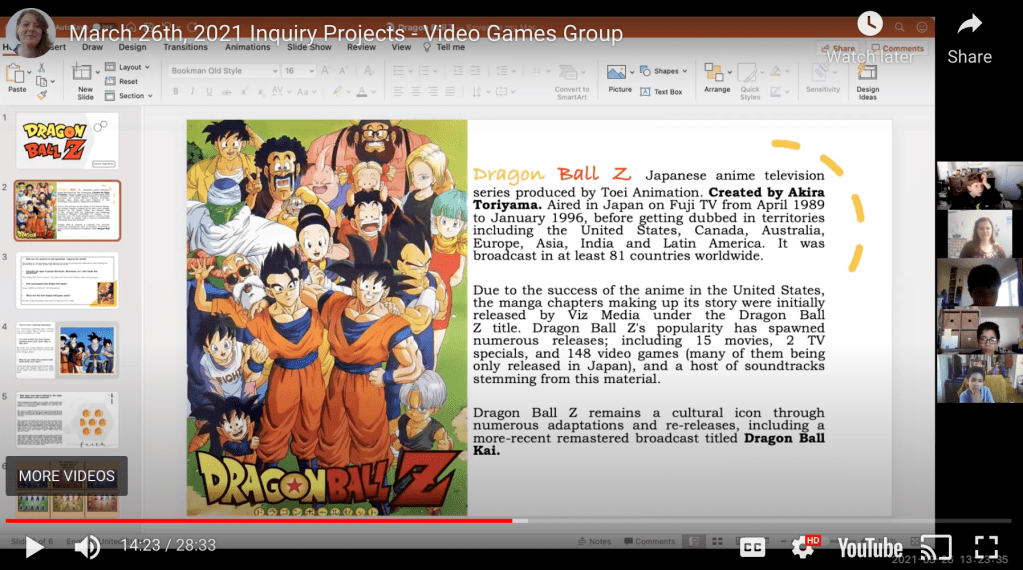Open Design Ideas pane
This screenshot has height=570, width=1023.
[x=867, y=79]
